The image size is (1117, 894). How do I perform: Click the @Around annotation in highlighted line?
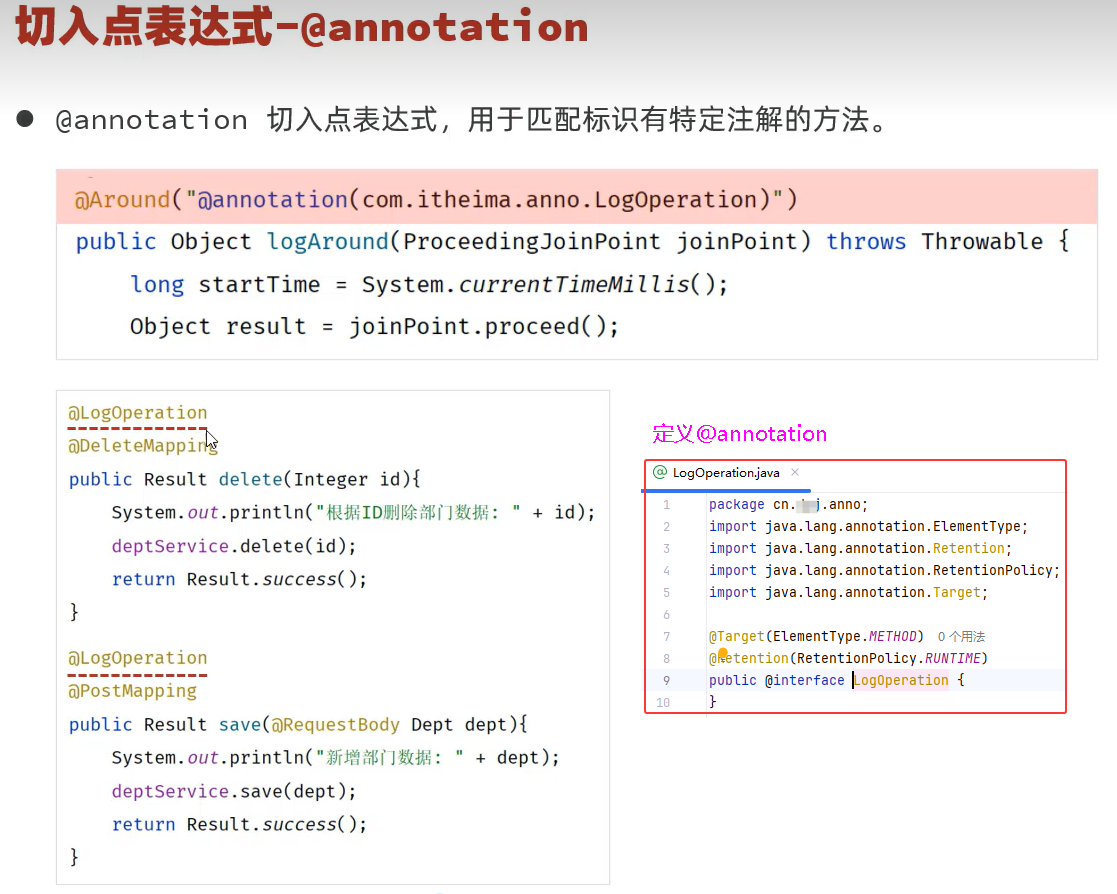pos(122,199)
